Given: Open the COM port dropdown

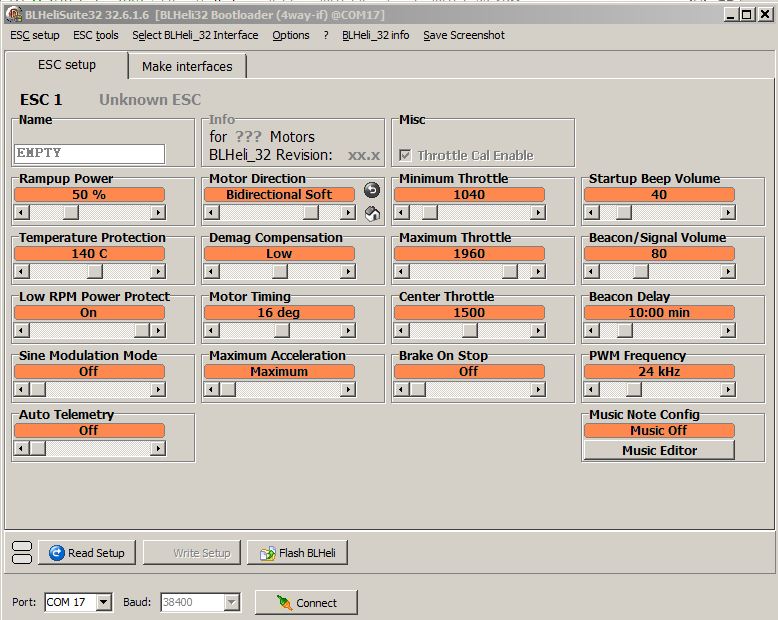Looking at the screenshot, I should (x=103, y=603).
